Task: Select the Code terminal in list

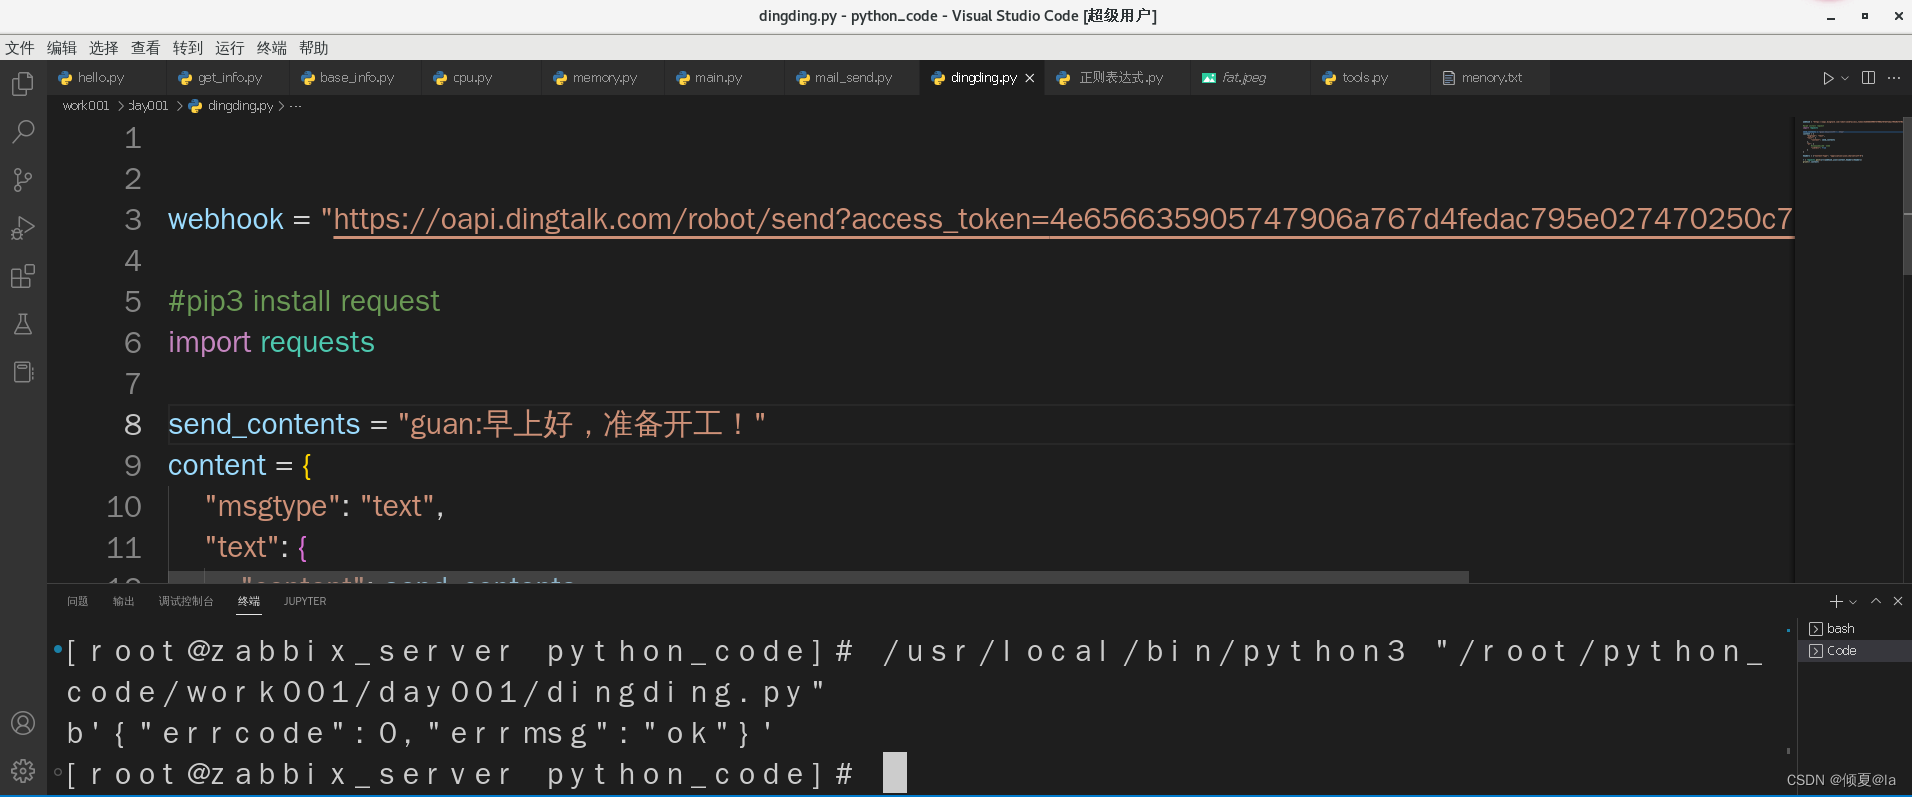Action: click(x=1855, y=651)
